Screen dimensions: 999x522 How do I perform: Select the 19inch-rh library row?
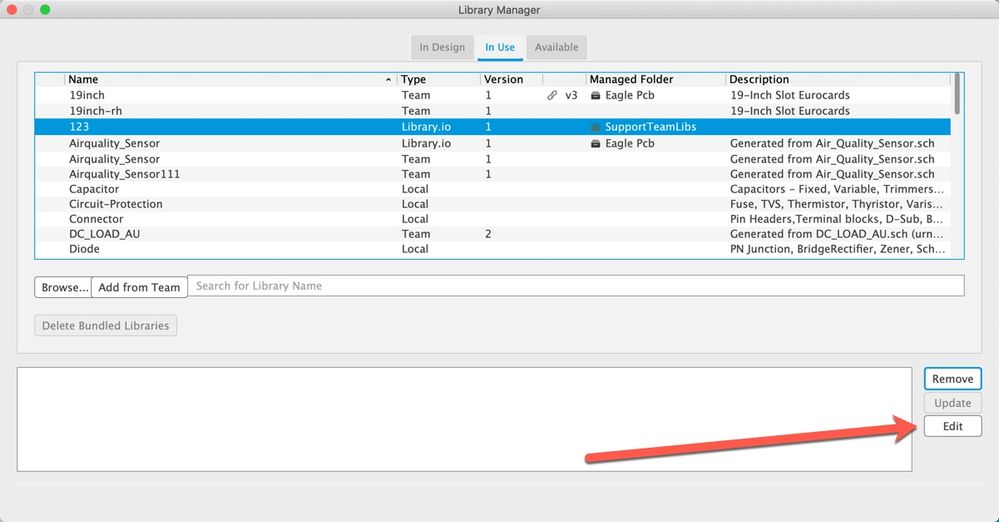click(x=492, y=111)
